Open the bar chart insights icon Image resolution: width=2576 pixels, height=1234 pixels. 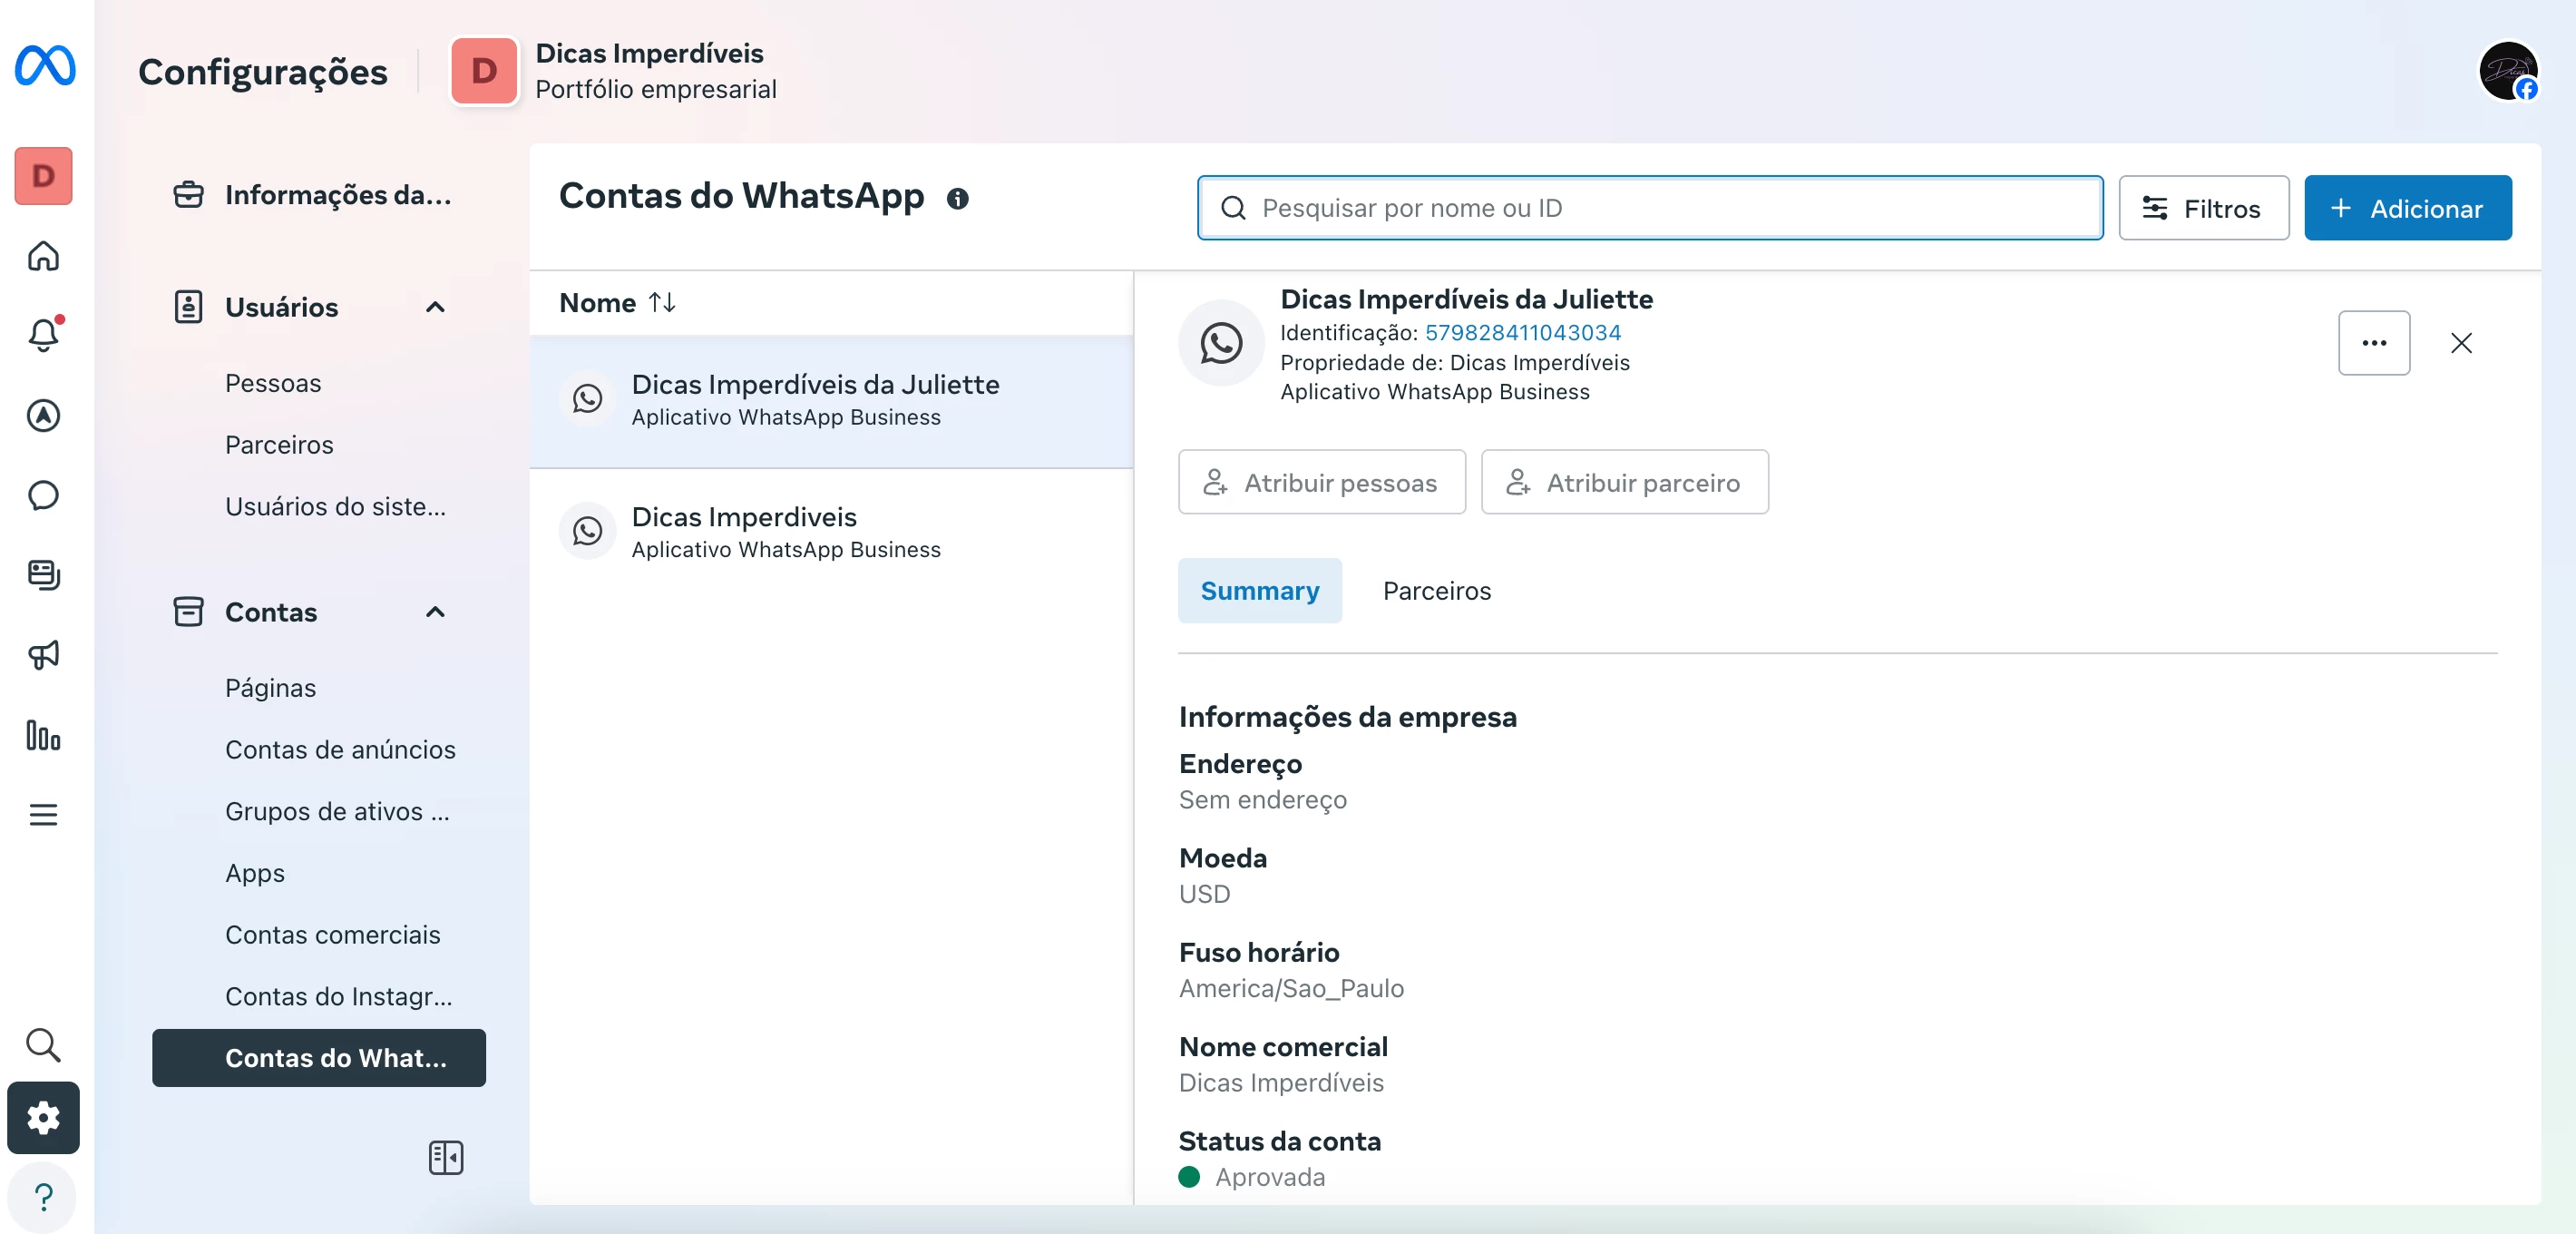43,735
